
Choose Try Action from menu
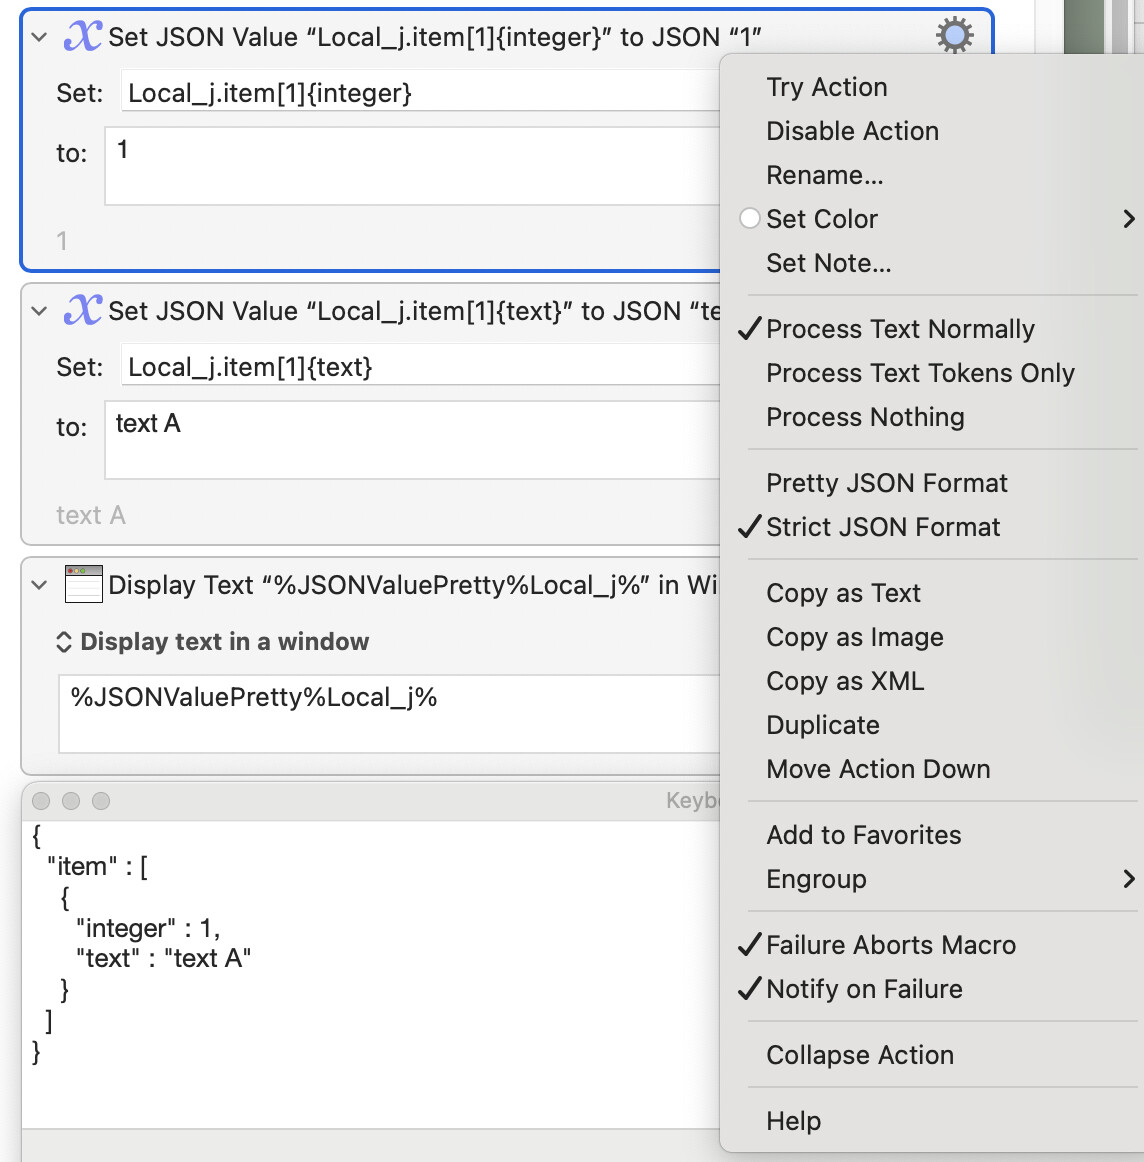point(827,87)
